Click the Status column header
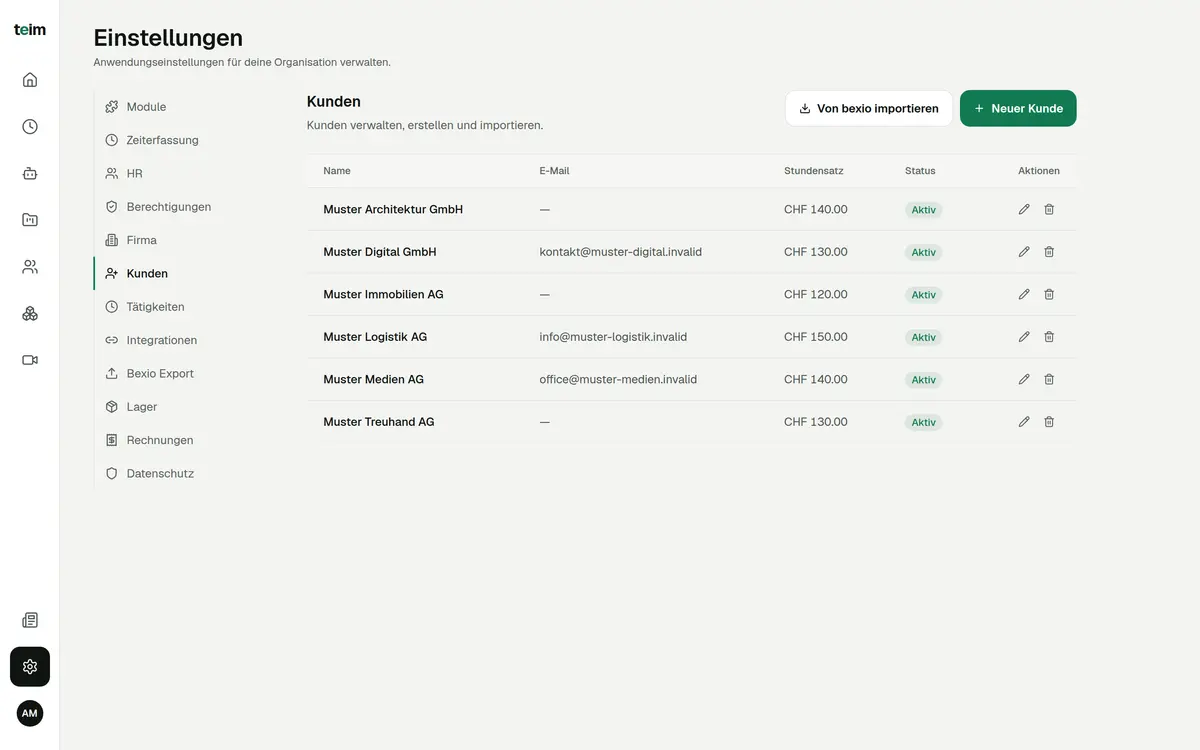Viewport: 1200px width, 750px height. pos(920,171)
